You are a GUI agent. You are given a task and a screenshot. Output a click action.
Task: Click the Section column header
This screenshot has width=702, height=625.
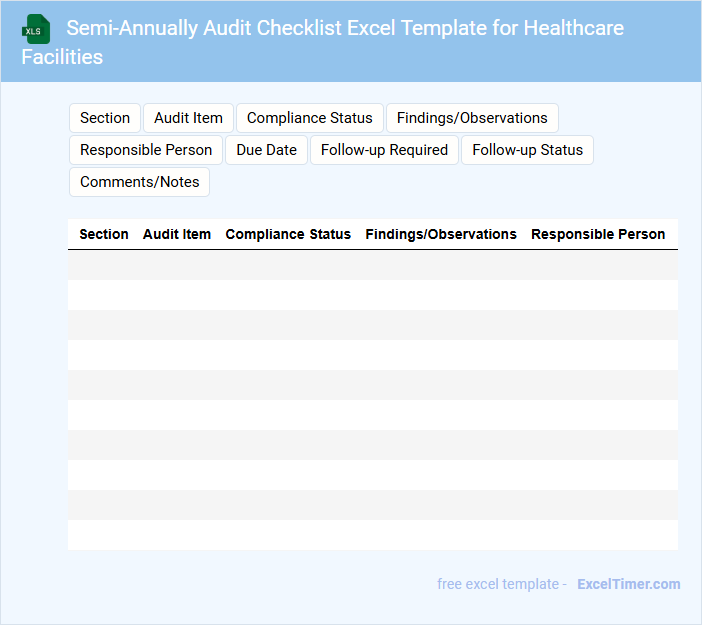coord(104,234)
